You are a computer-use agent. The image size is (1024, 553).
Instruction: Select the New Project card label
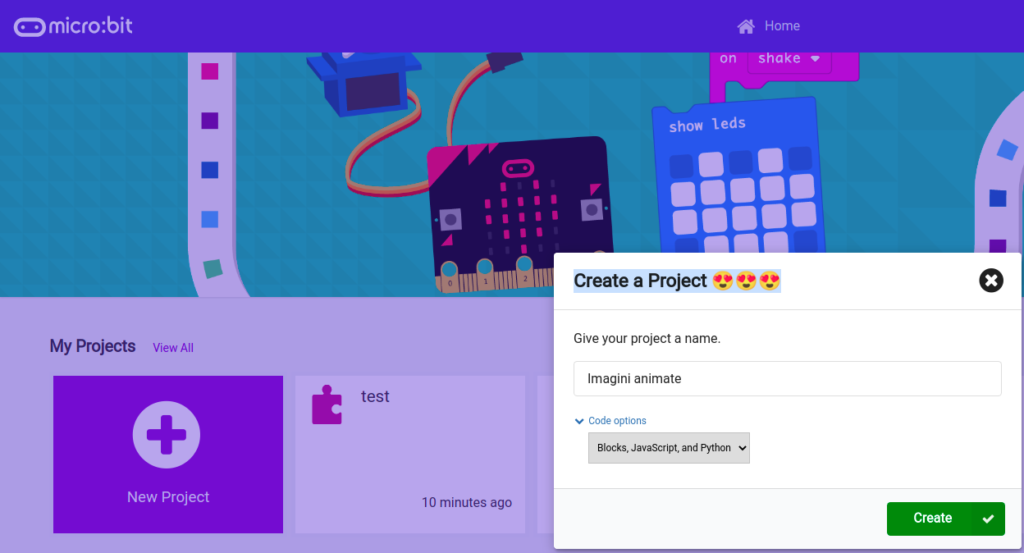168,497
